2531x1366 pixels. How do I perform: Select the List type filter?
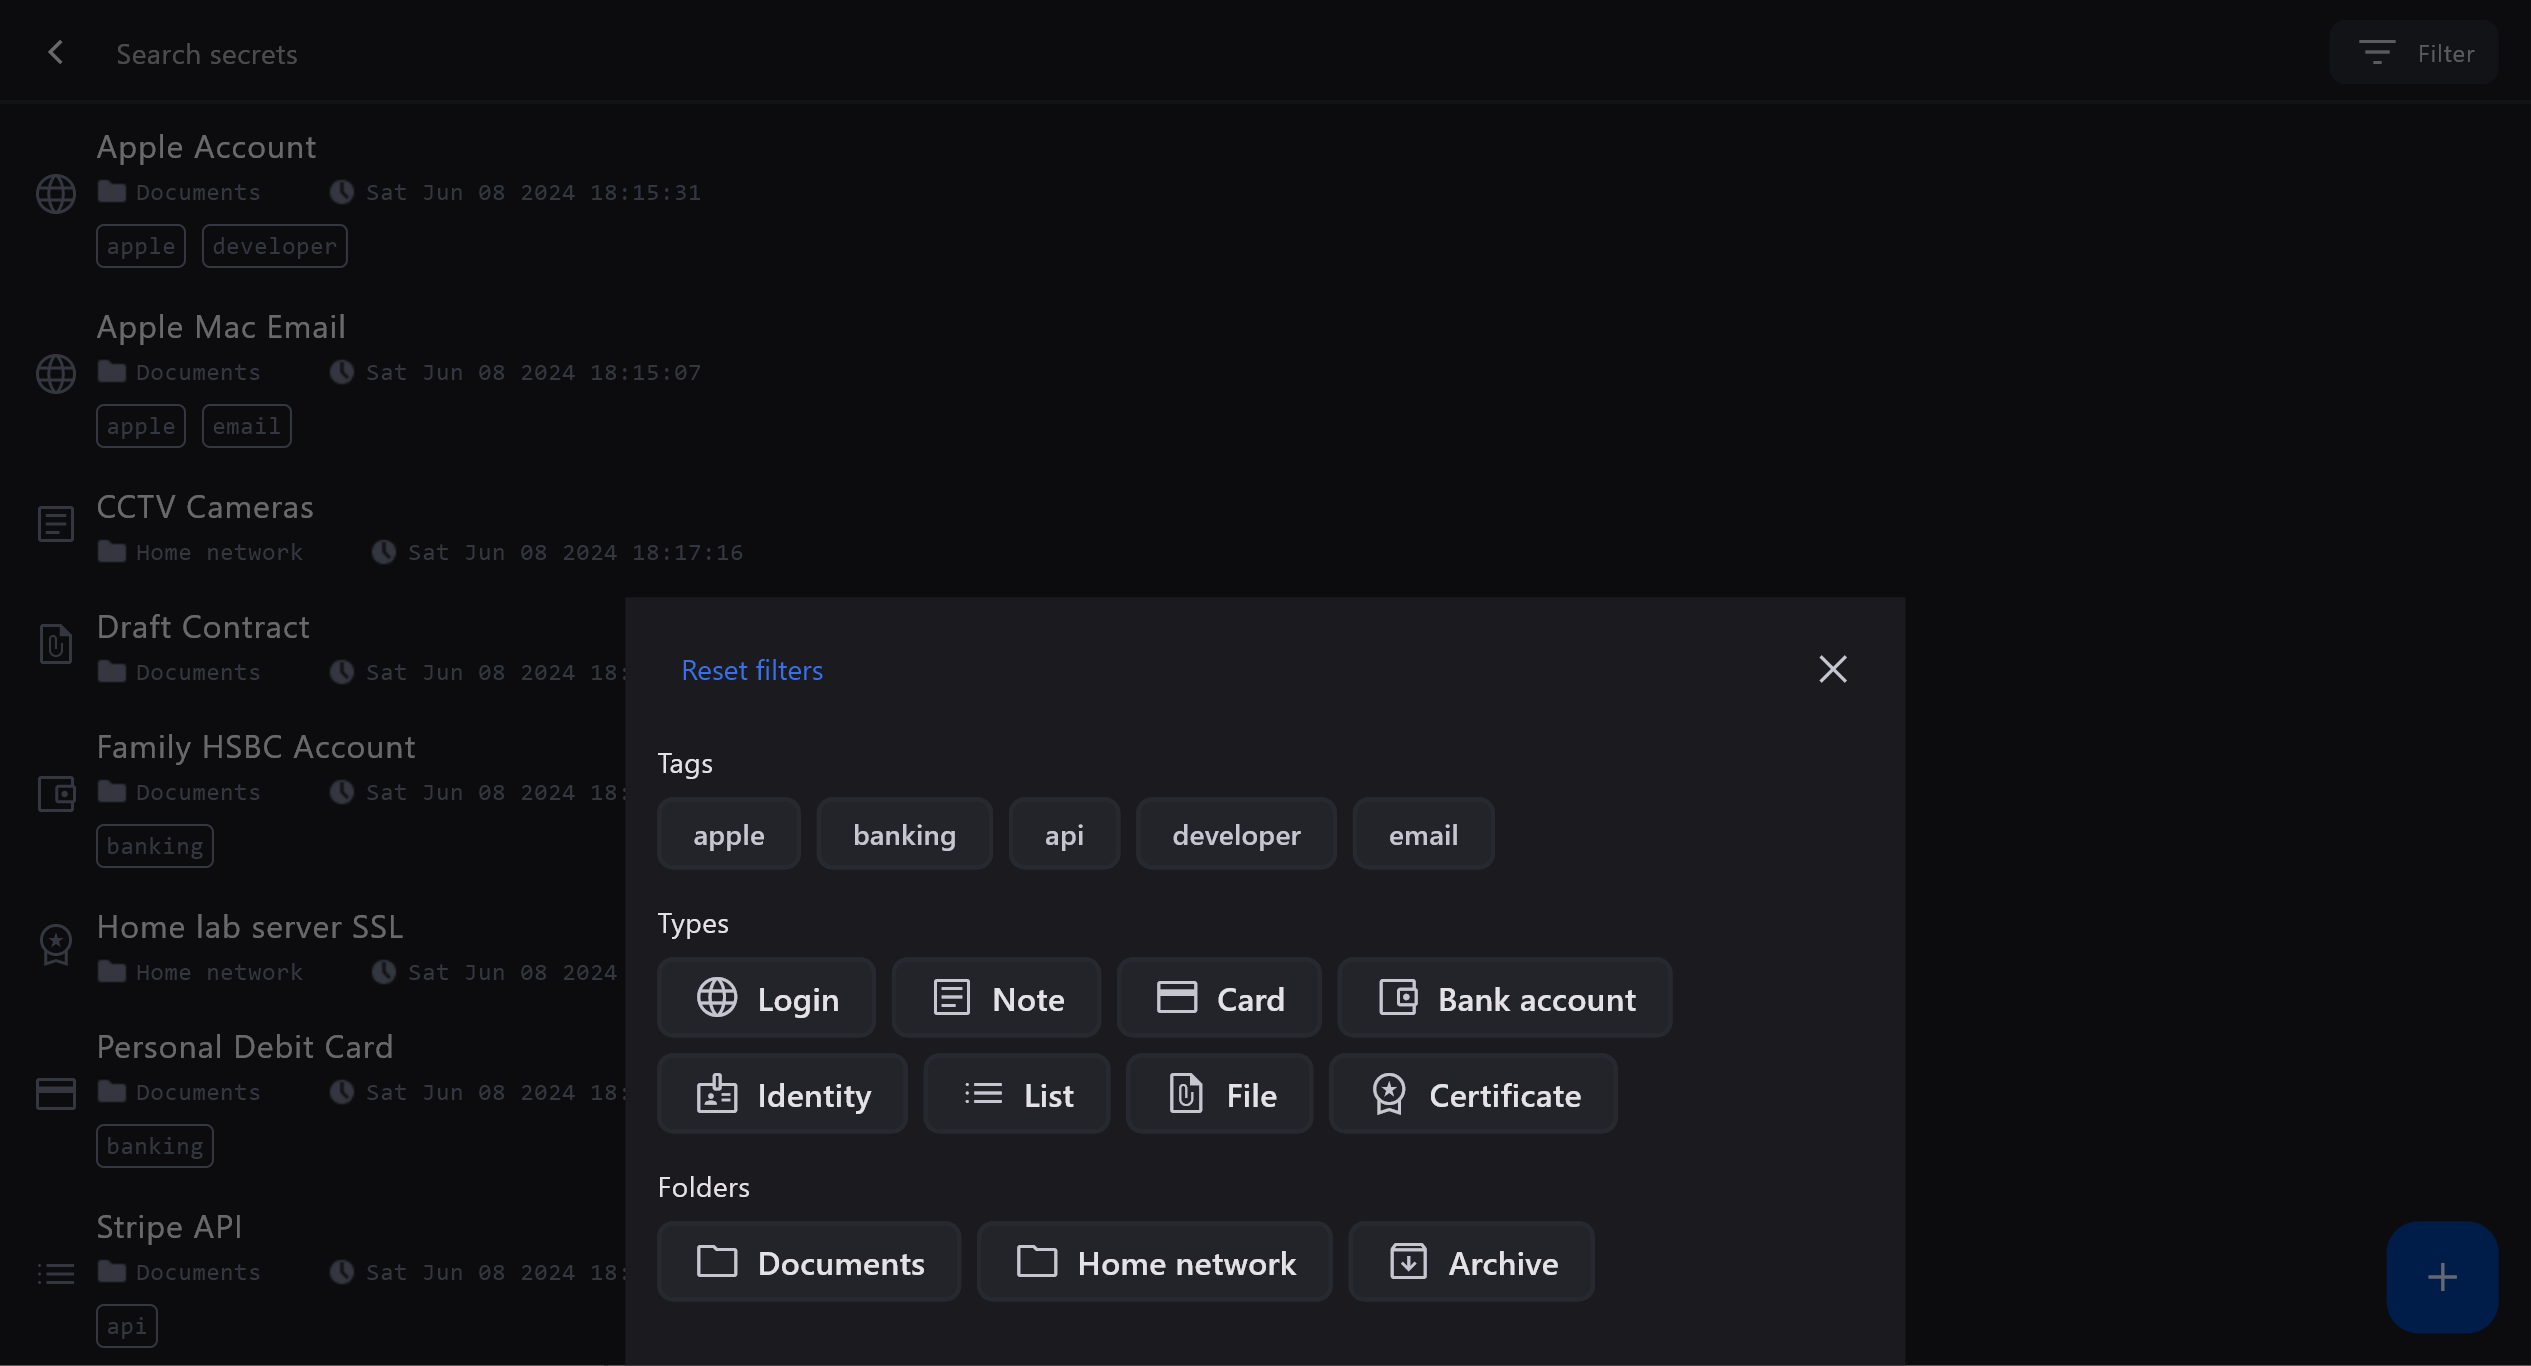1016,1094
